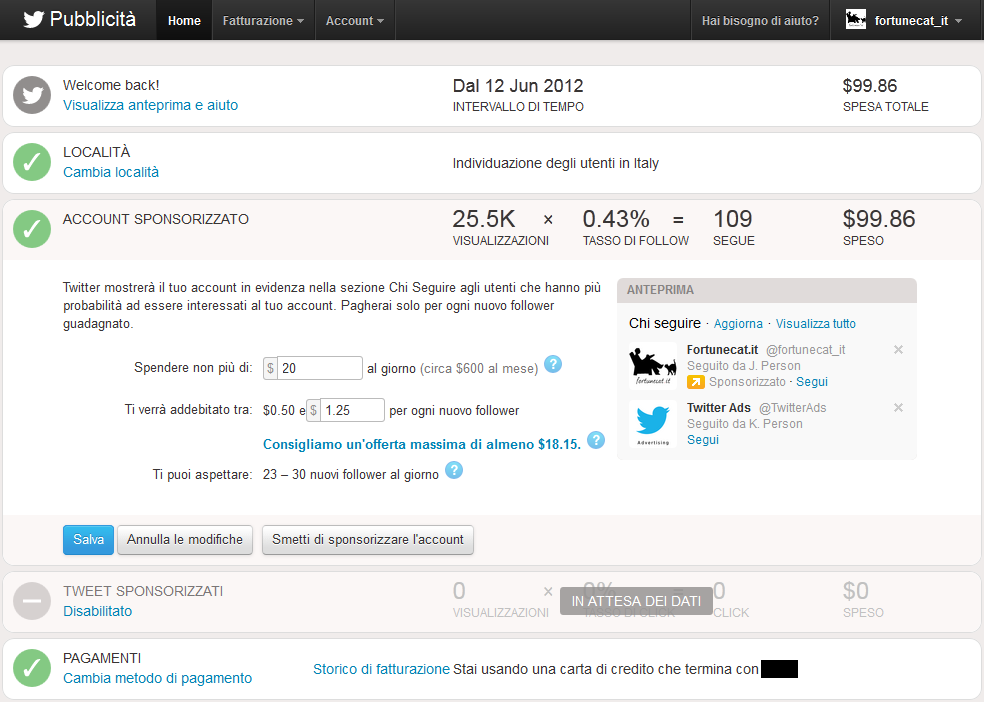
Task: Click Disabilitato under Tweet Sponsorizzati
Action: click(98, 611)
